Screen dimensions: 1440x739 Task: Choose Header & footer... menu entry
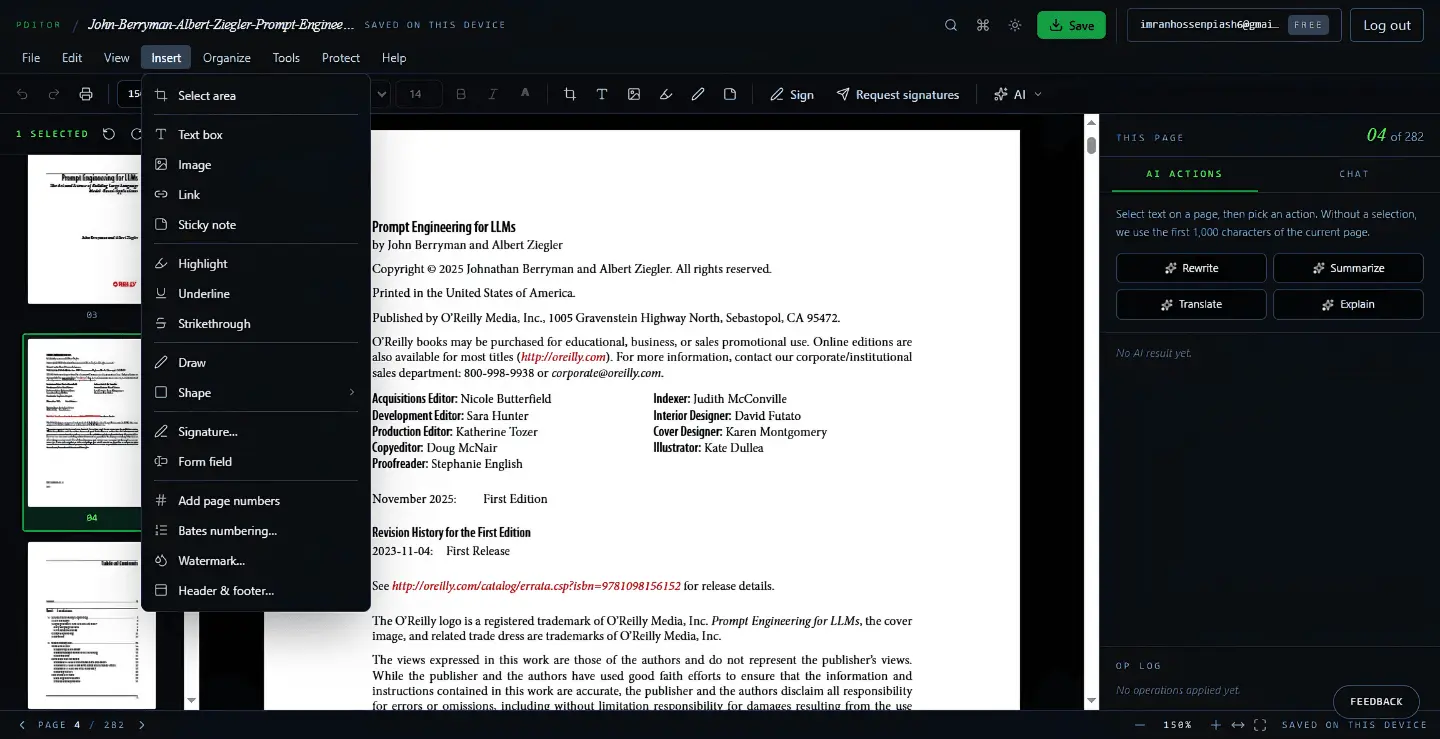256,590
